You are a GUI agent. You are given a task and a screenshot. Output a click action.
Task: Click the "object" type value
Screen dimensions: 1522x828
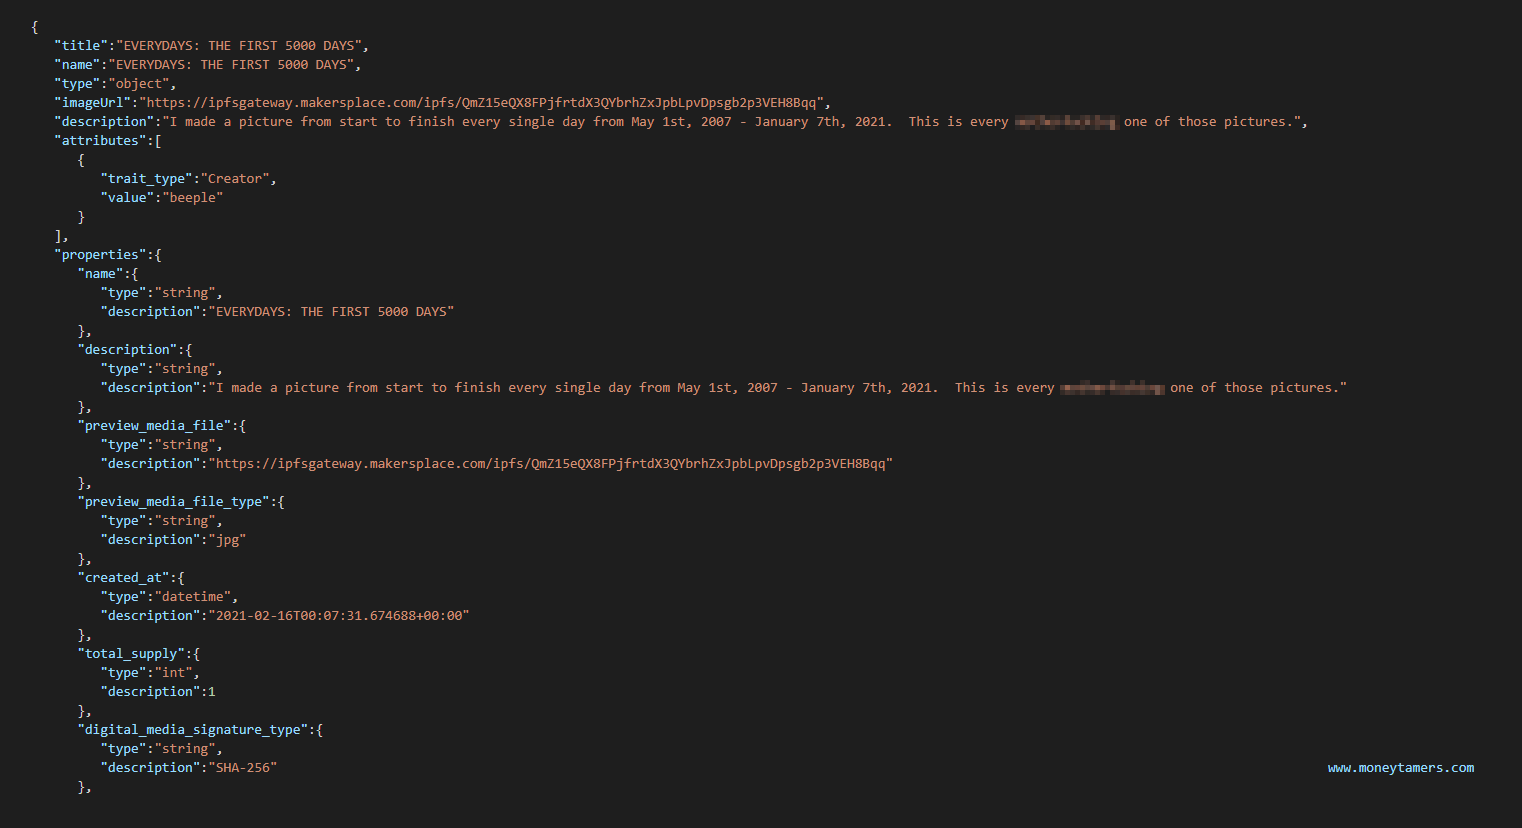pyautogui.click(x=138, y=83)
